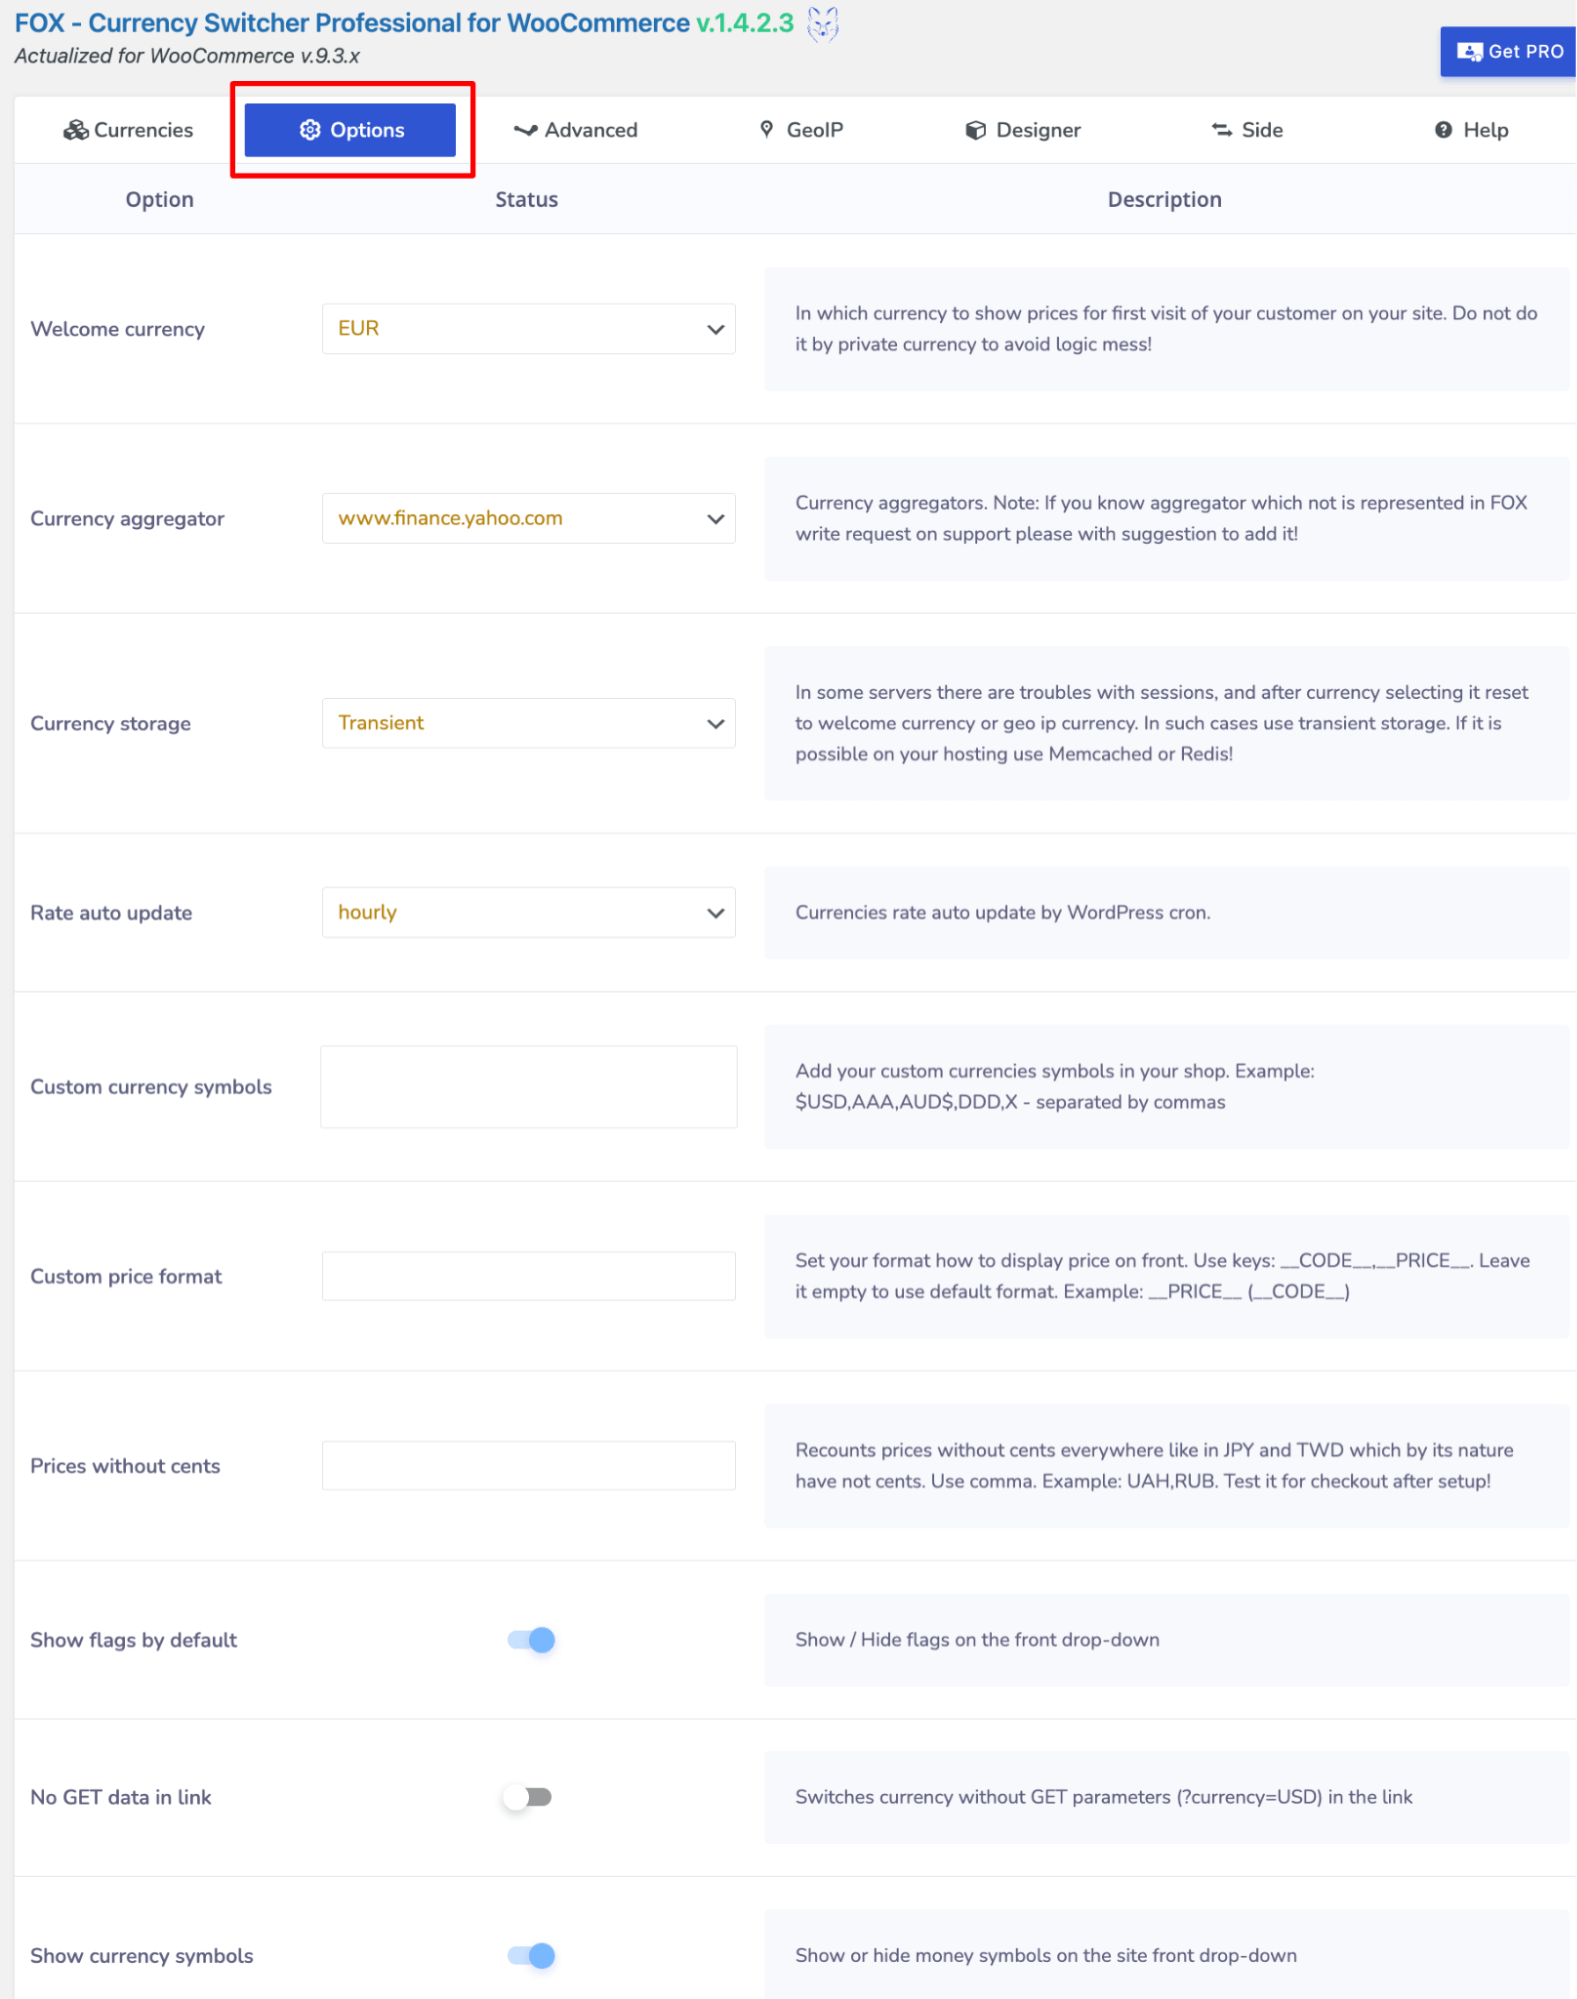Click the Side tab arrows icon
The width and height of the screenshot is (1577, 1999).
click(x=1221, y=130)
